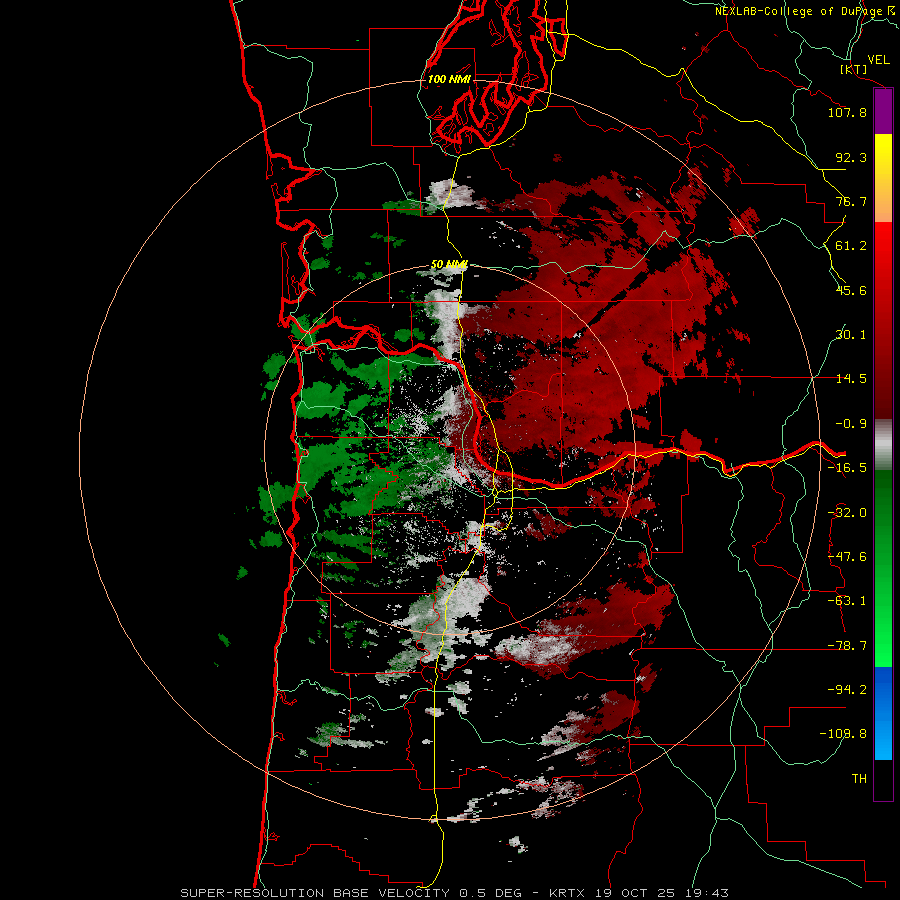Click the VEL legend title
This screenshot has height=900, width=900.
(x=879, y=60)
